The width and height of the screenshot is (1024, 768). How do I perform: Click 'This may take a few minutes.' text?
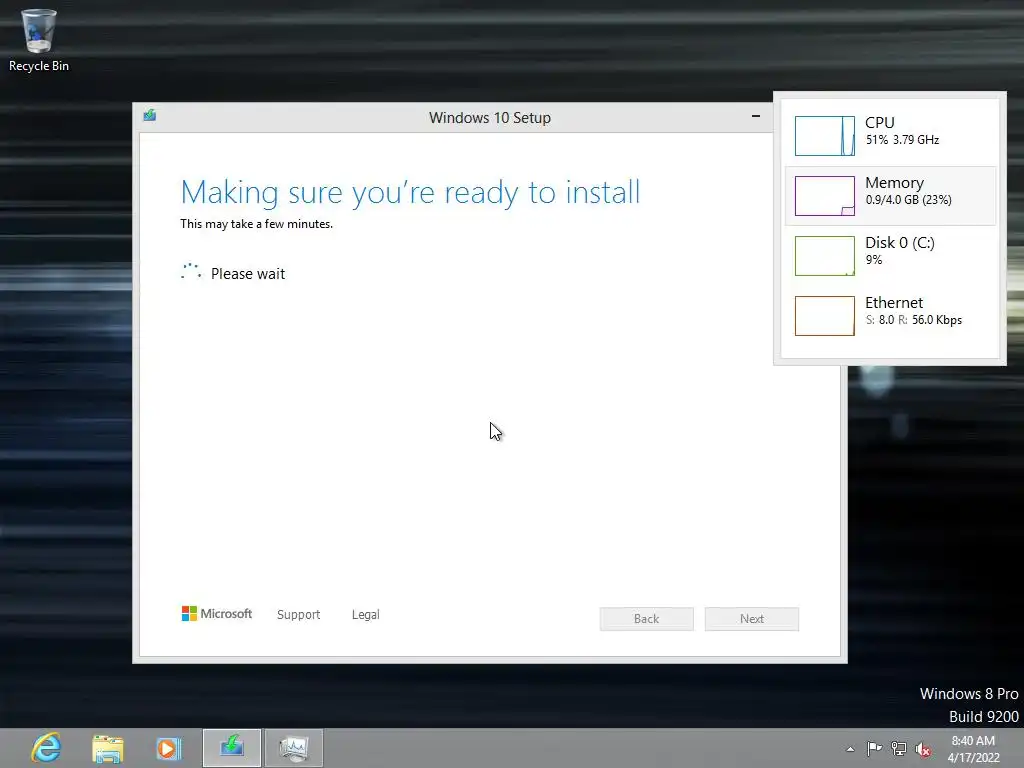[x=257, y=224]
